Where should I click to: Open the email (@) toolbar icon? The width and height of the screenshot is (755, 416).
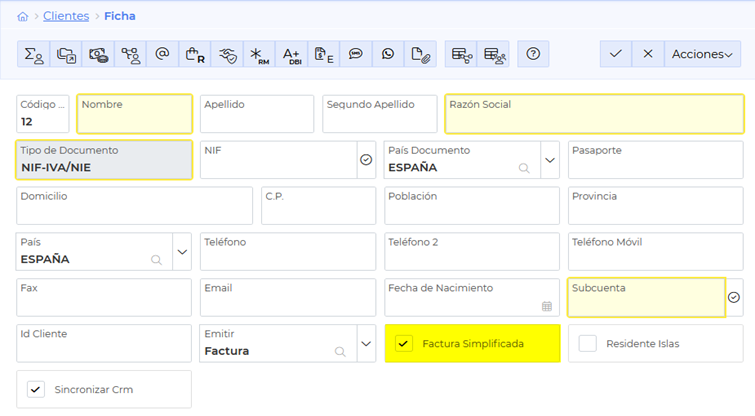(162, 54)
